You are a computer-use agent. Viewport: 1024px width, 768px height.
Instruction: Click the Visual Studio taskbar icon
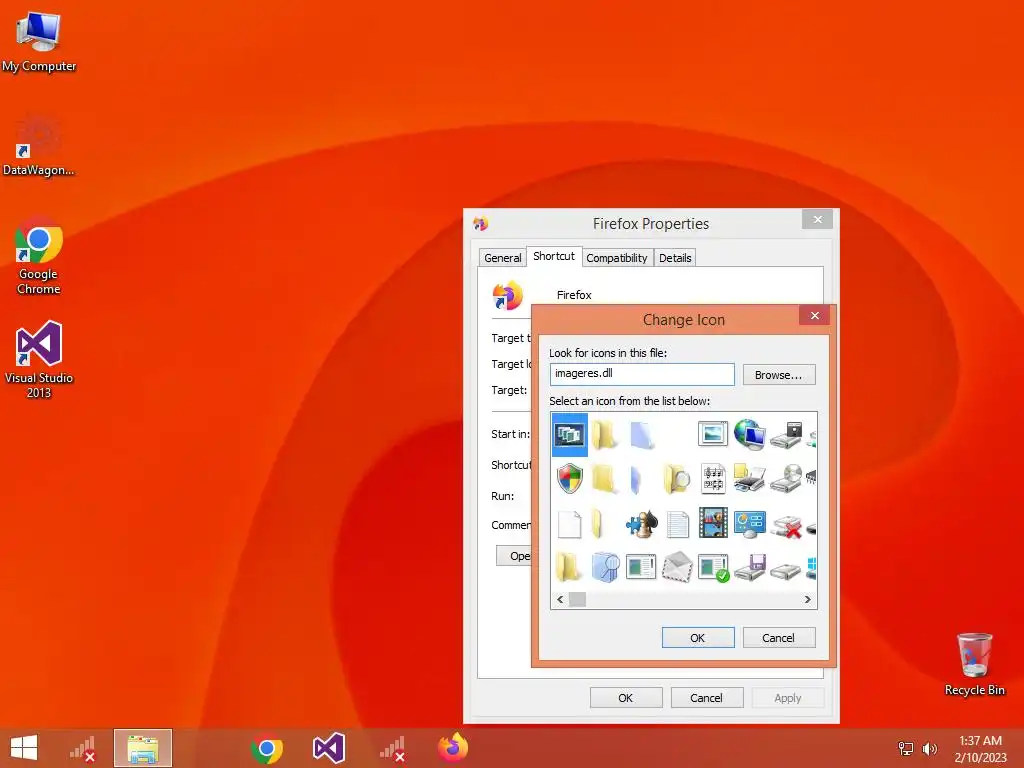pos(328,748)
